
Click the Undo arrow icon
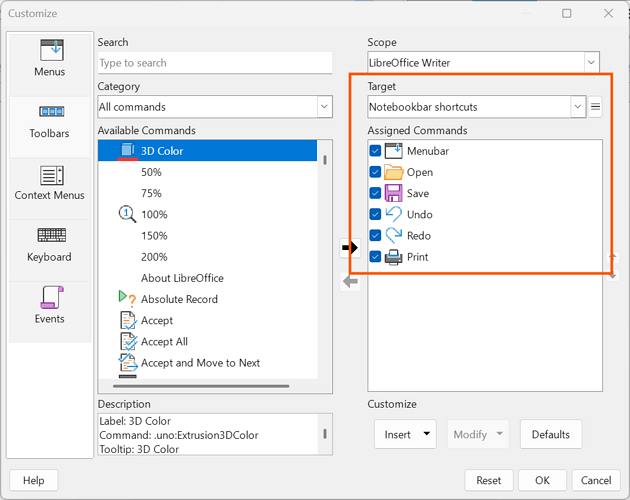coord(393,214)
